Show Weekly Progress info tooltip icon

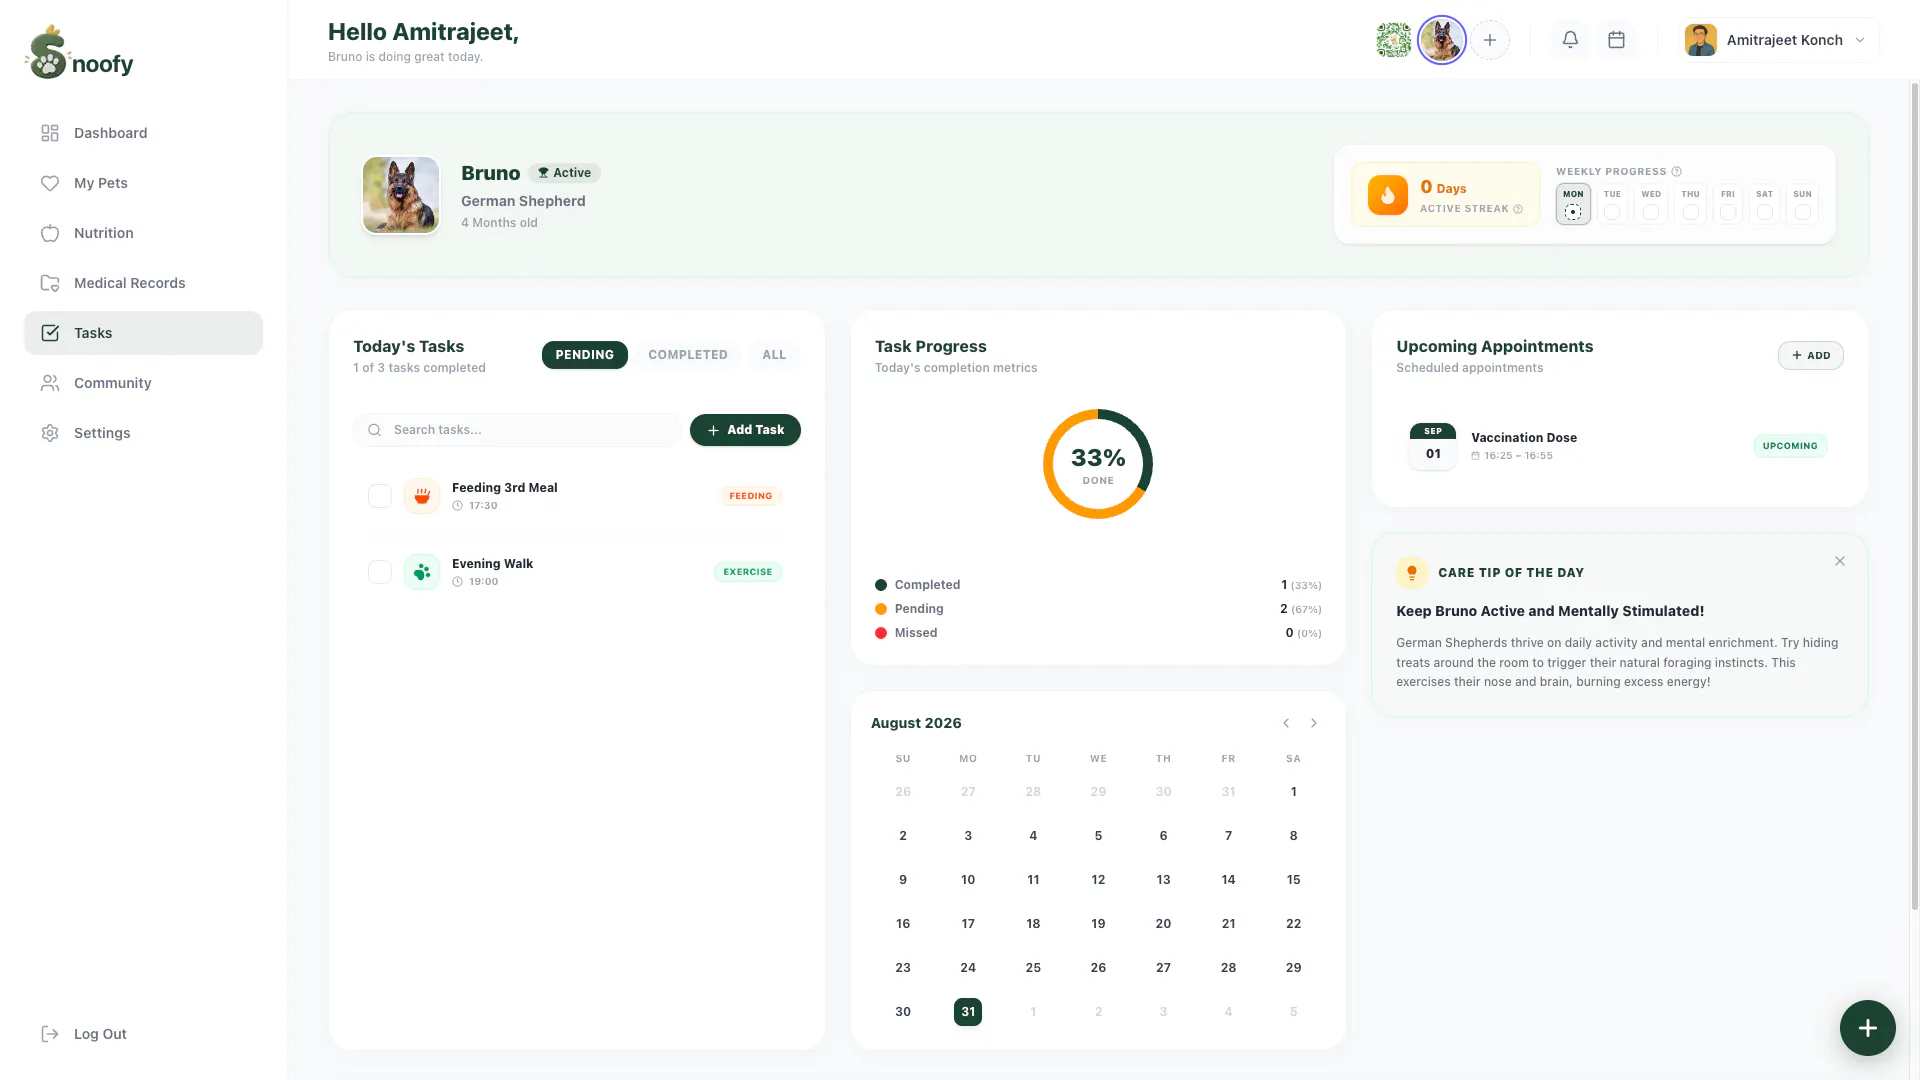click(1677, 172)
